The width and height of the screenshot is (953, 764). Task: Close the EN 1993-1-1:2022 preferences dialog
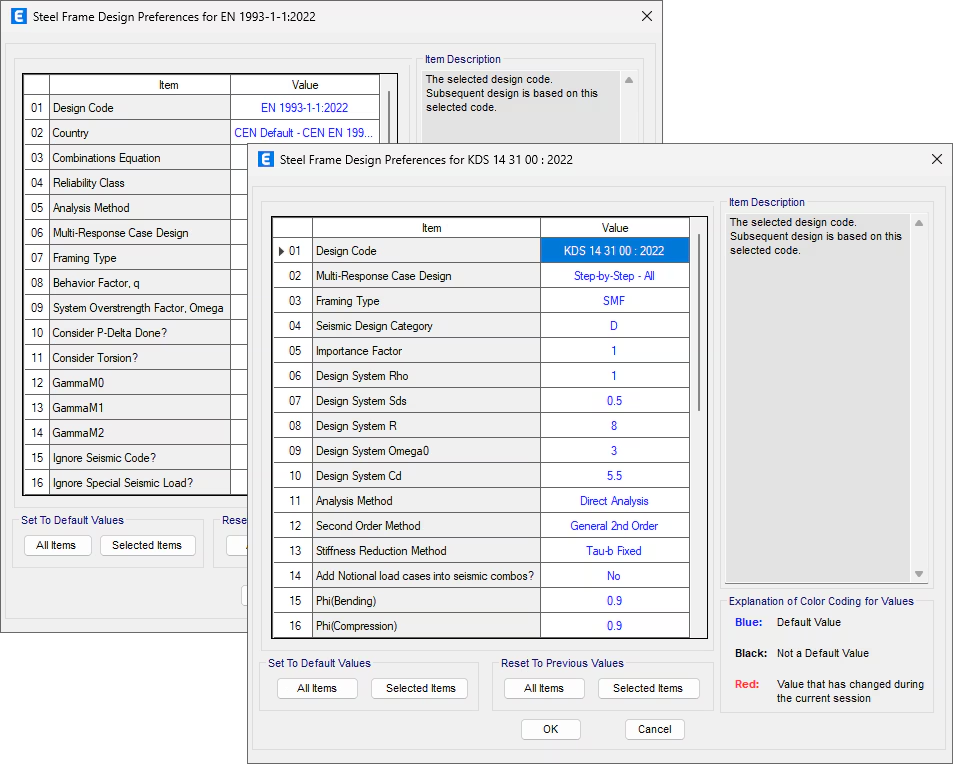click(x=646, y=17)
